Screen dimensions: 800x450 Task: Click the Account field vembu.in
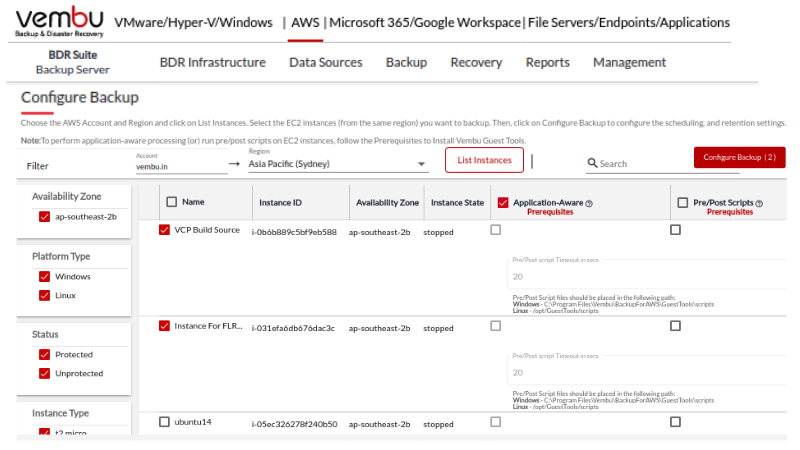[x=175, y=166]
